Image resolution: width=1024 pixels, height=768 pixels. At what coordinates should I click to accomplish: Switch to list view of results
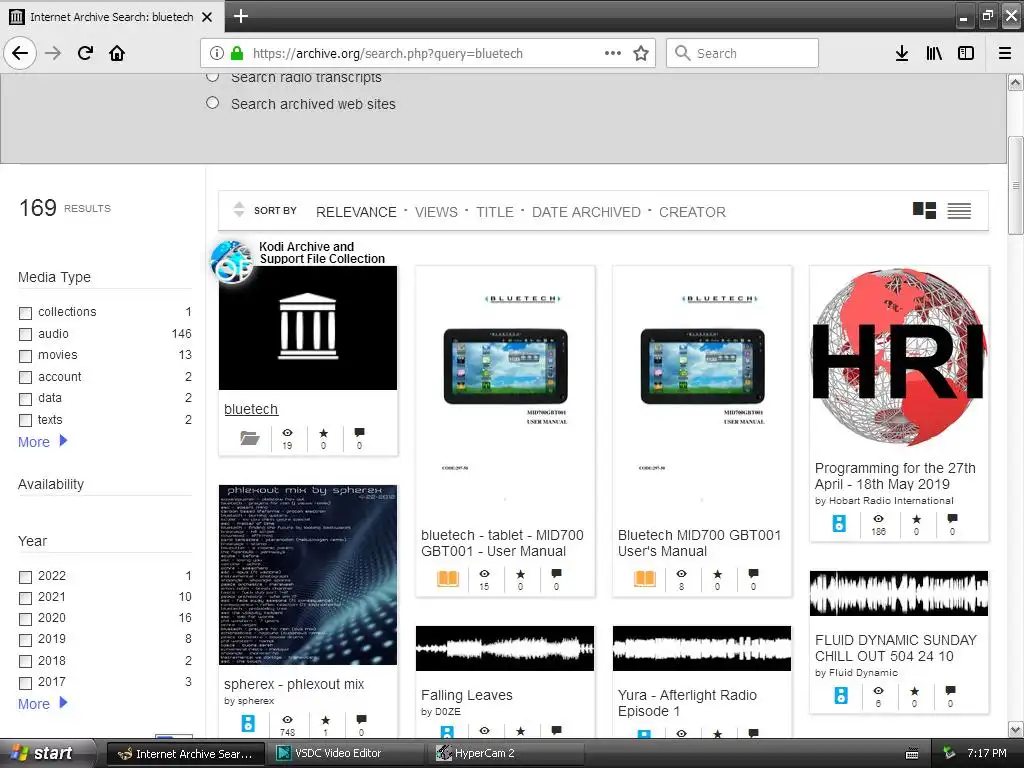coord(959,210)
